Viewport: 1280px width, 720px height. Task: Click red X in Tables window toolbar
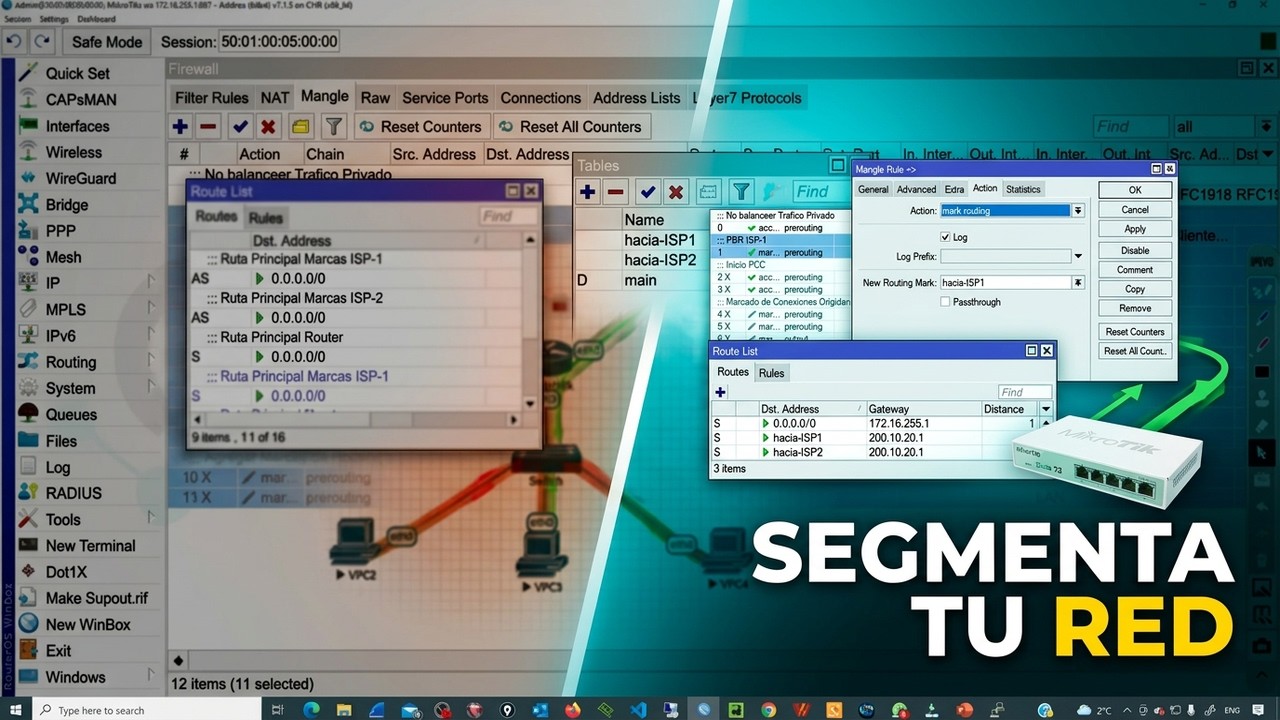tap(676, 192)
